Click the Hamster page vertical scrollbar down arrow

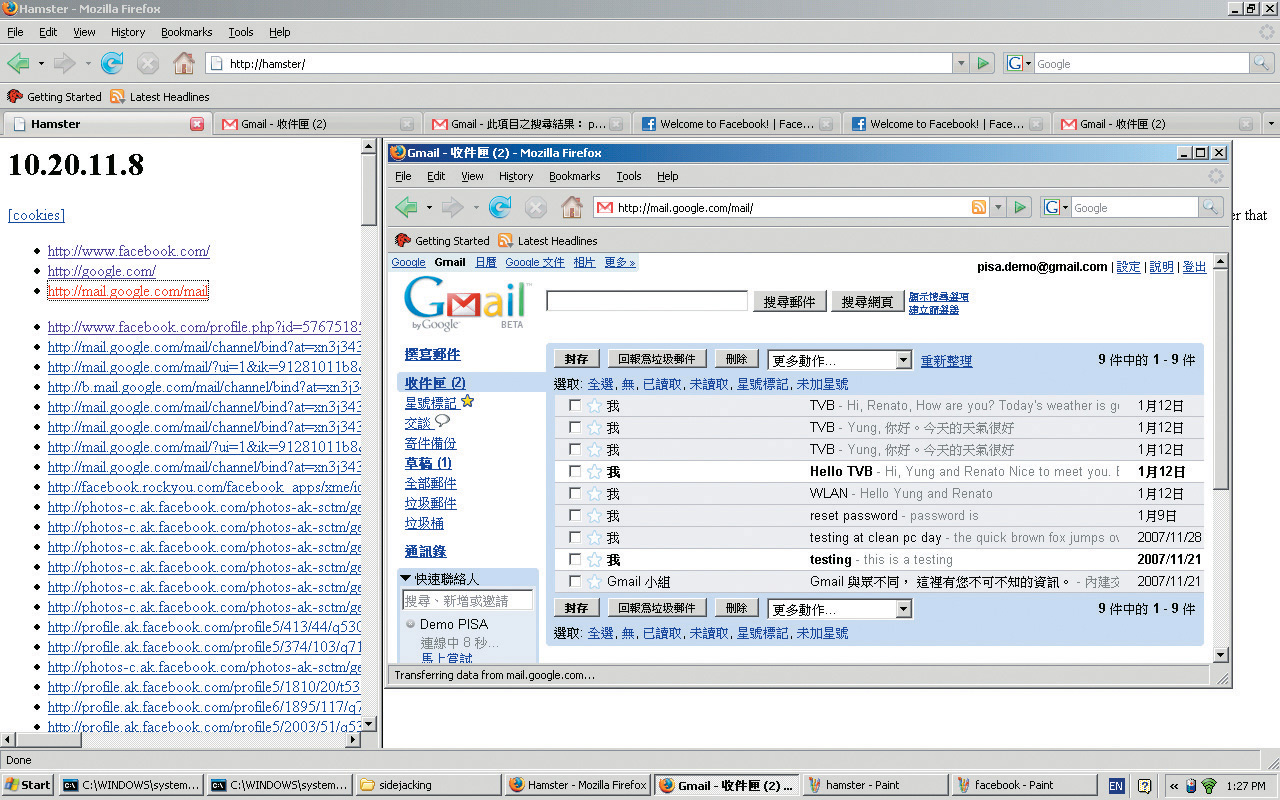click(369, 723)
